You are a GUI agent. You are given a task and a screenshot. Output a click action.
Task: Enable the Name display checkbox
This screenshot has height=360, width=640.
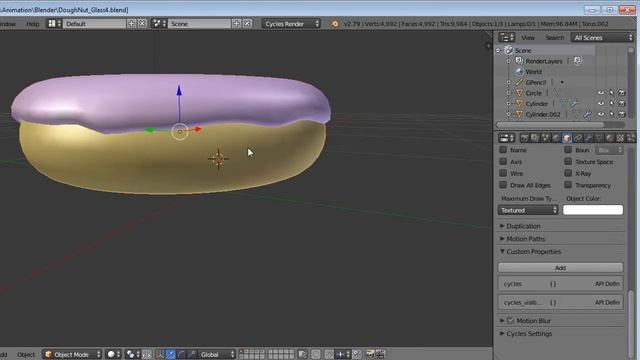coord(503,150)
